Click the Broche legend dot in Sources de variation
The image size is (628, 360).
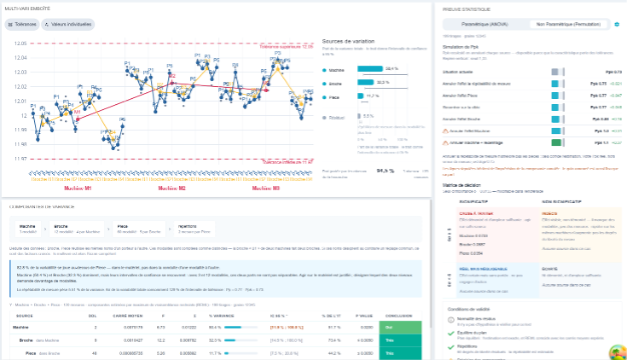[x=324, y=84]
